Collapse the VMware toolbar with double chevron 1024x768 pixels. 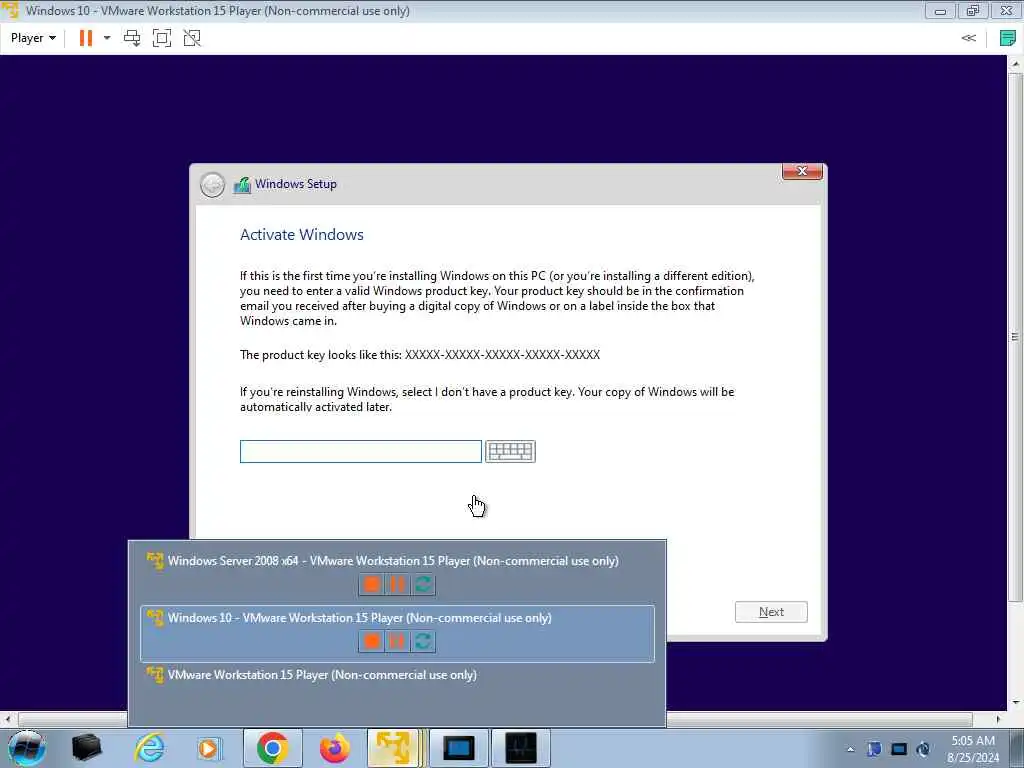pos(968,38)
